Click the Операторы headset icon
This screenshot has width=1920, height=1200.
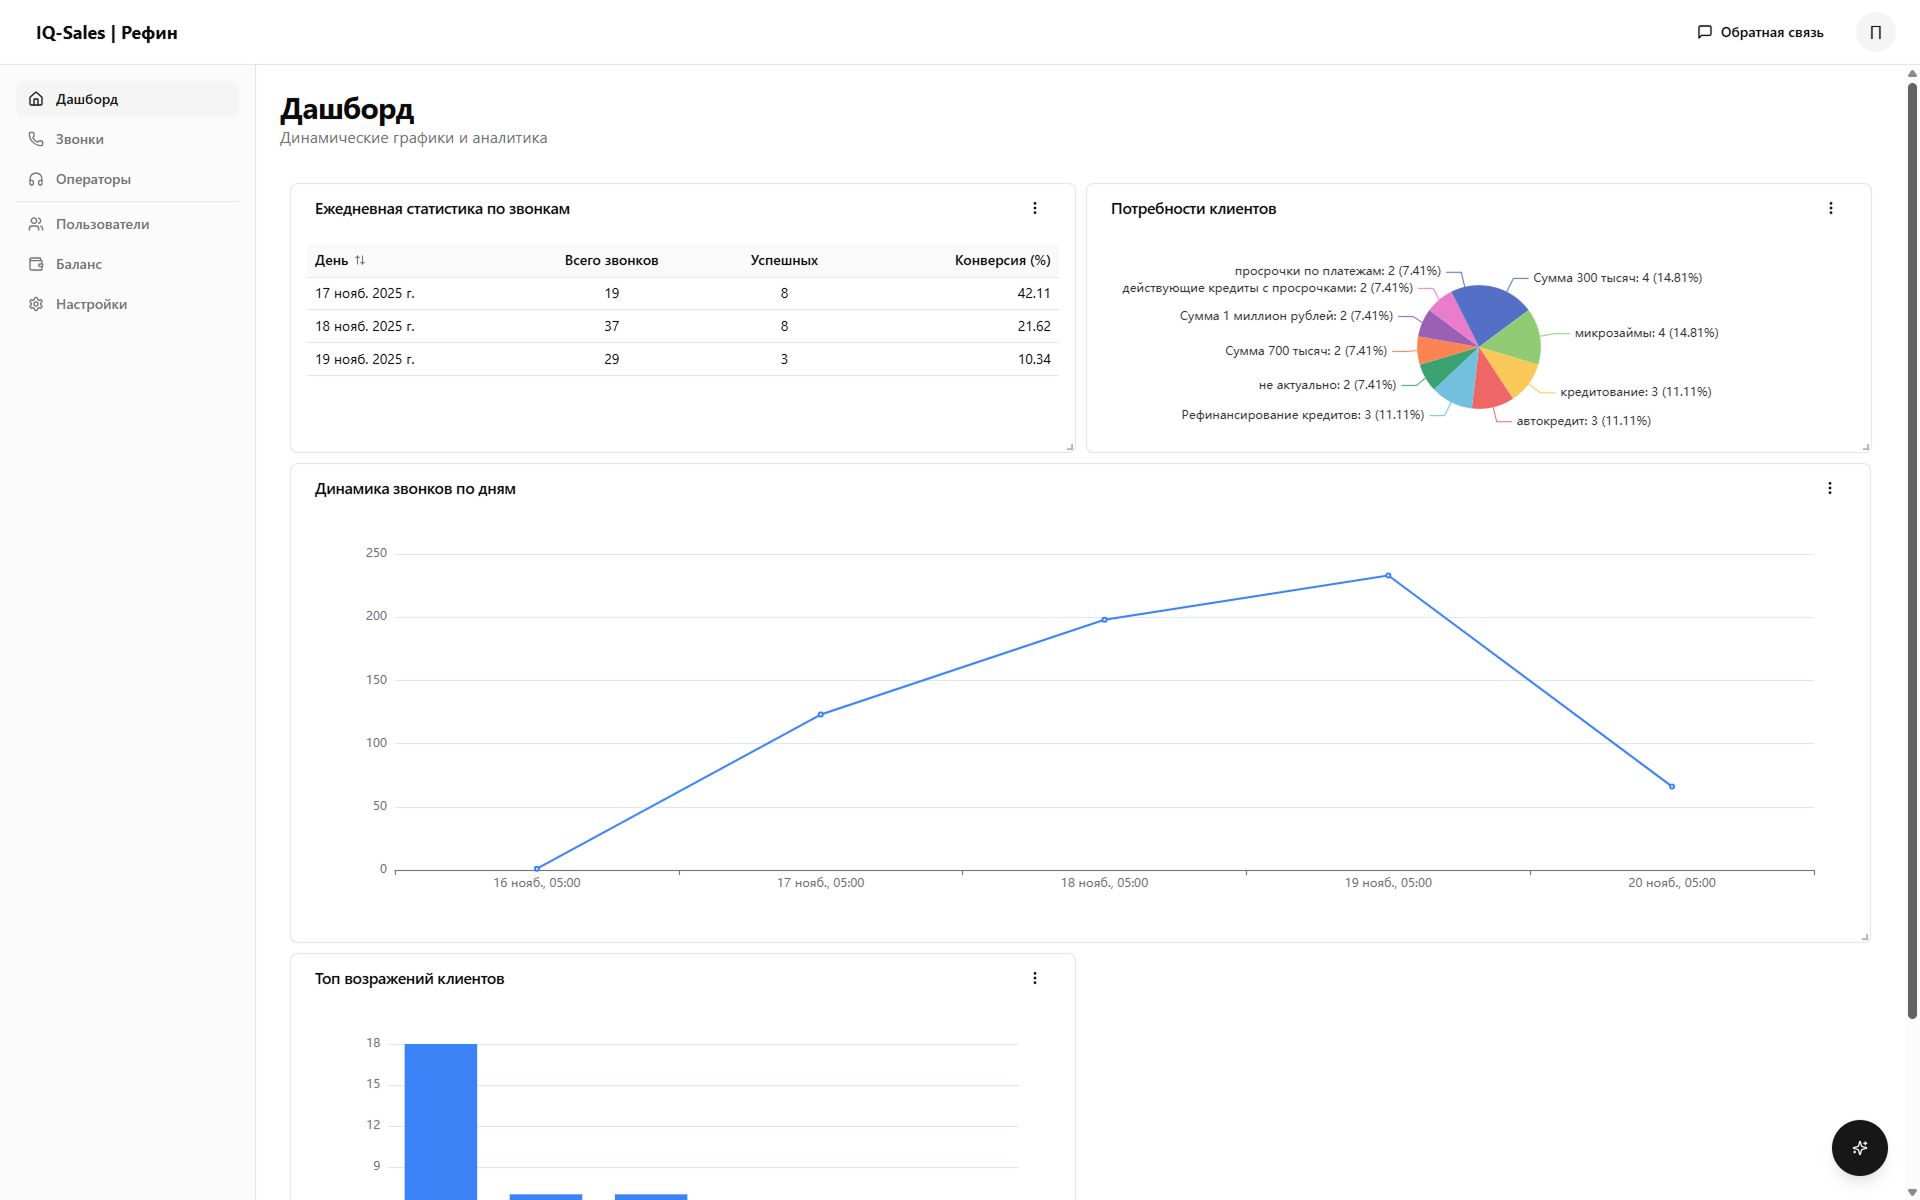click(x=36, y=179)
